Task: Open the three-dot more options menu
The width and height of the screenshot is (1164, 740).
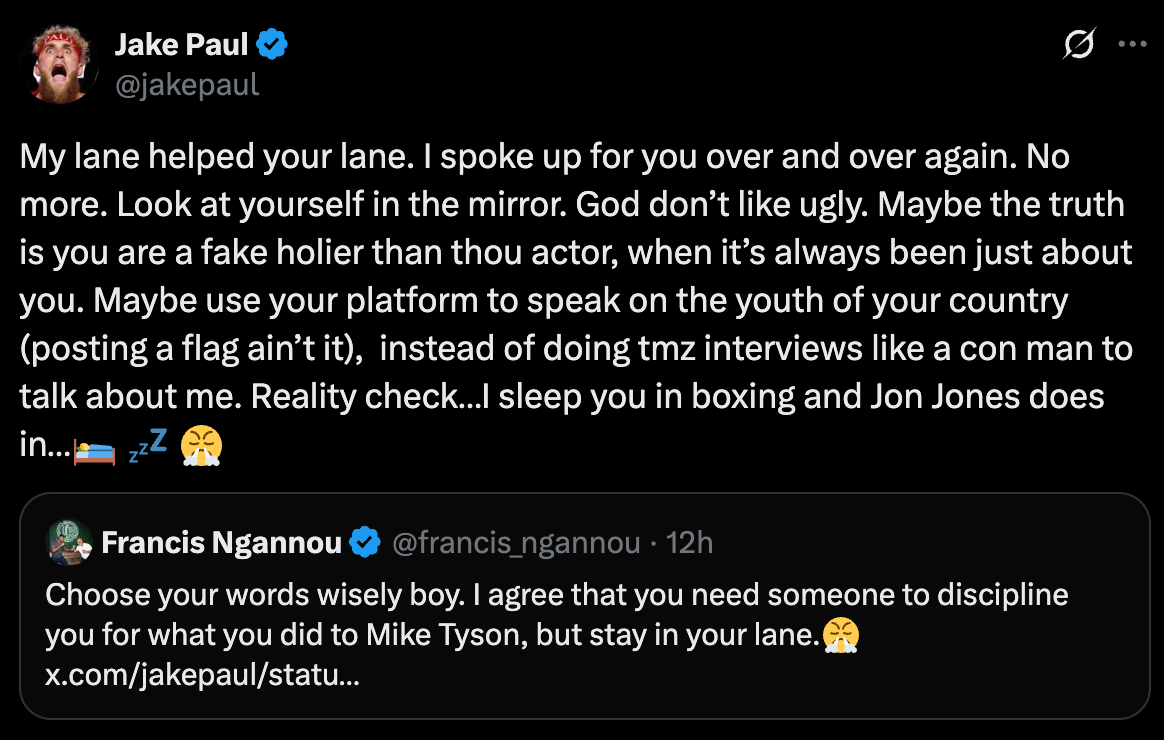Action: (1132, 45)
